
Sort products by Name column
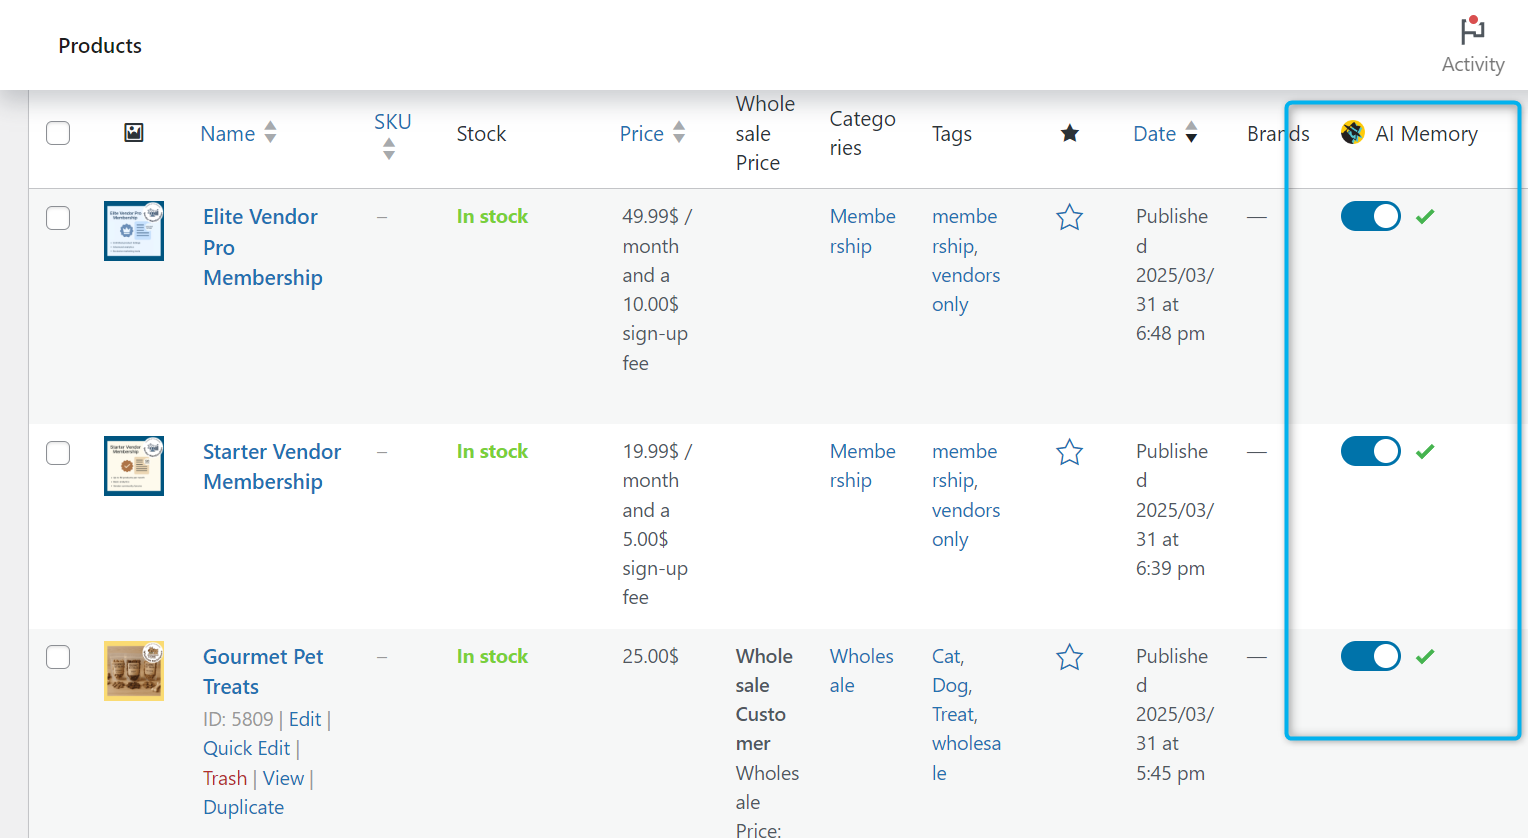pyautogui.click(x=238, y=133)
